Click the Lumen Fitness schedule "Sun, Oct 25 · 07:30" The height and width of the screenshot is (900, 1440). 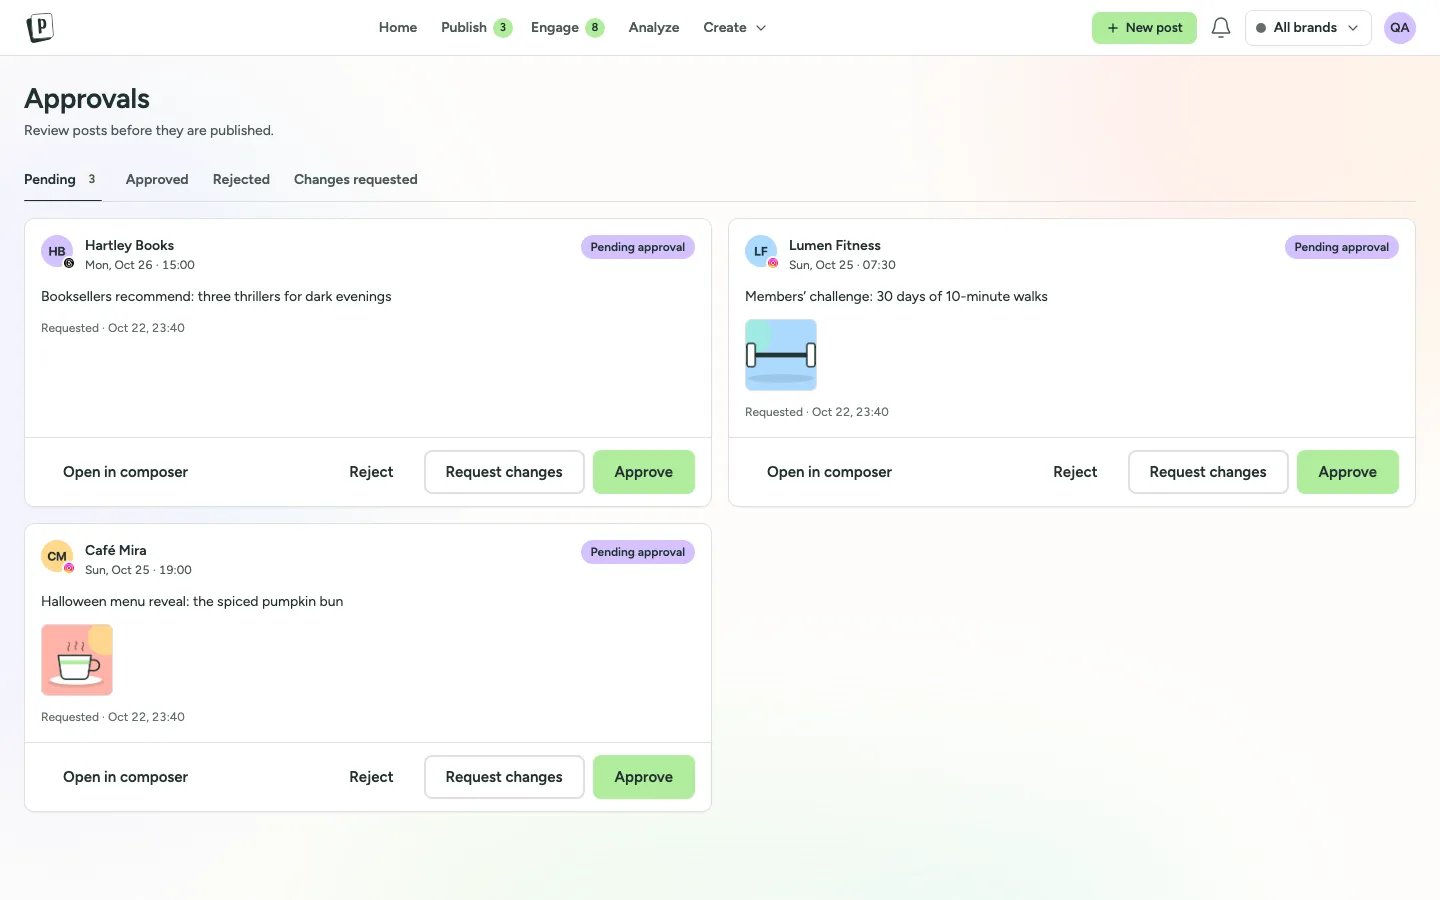pos(842,265)
